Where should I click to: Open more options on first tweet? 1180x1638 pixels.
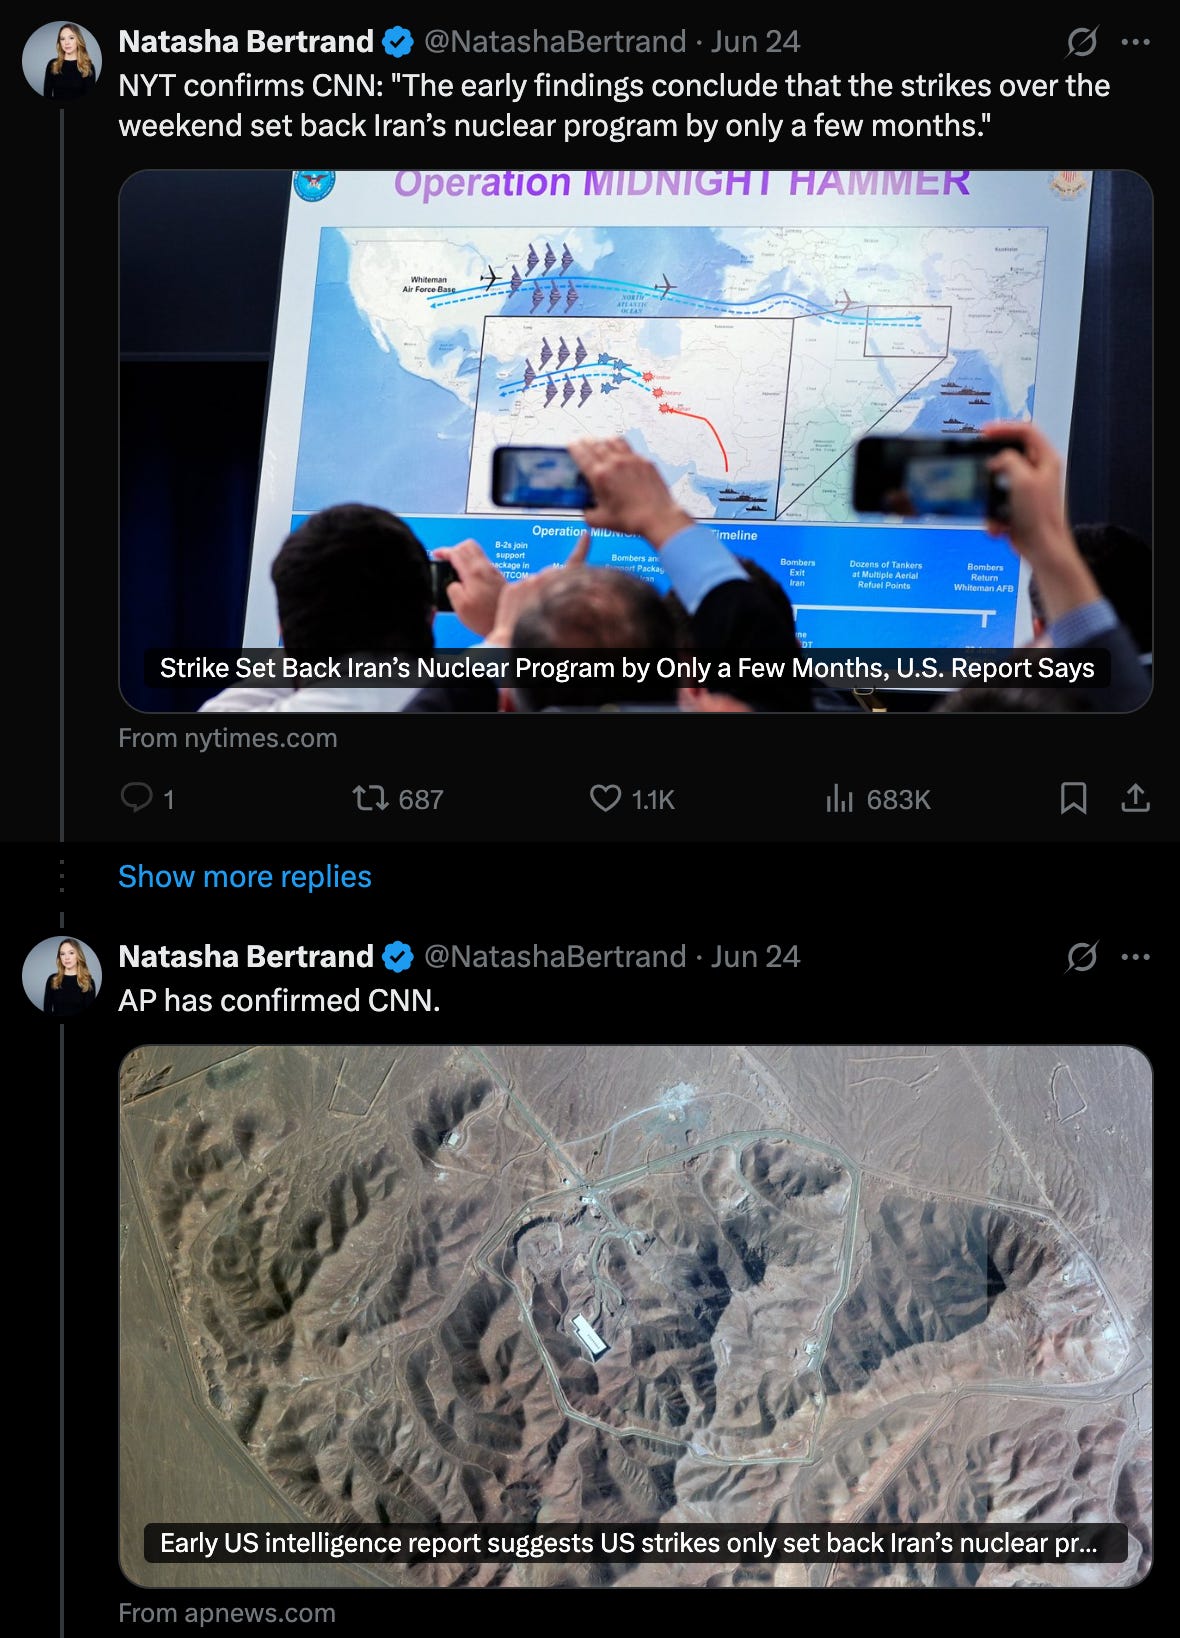click(x=1135, y=42)
